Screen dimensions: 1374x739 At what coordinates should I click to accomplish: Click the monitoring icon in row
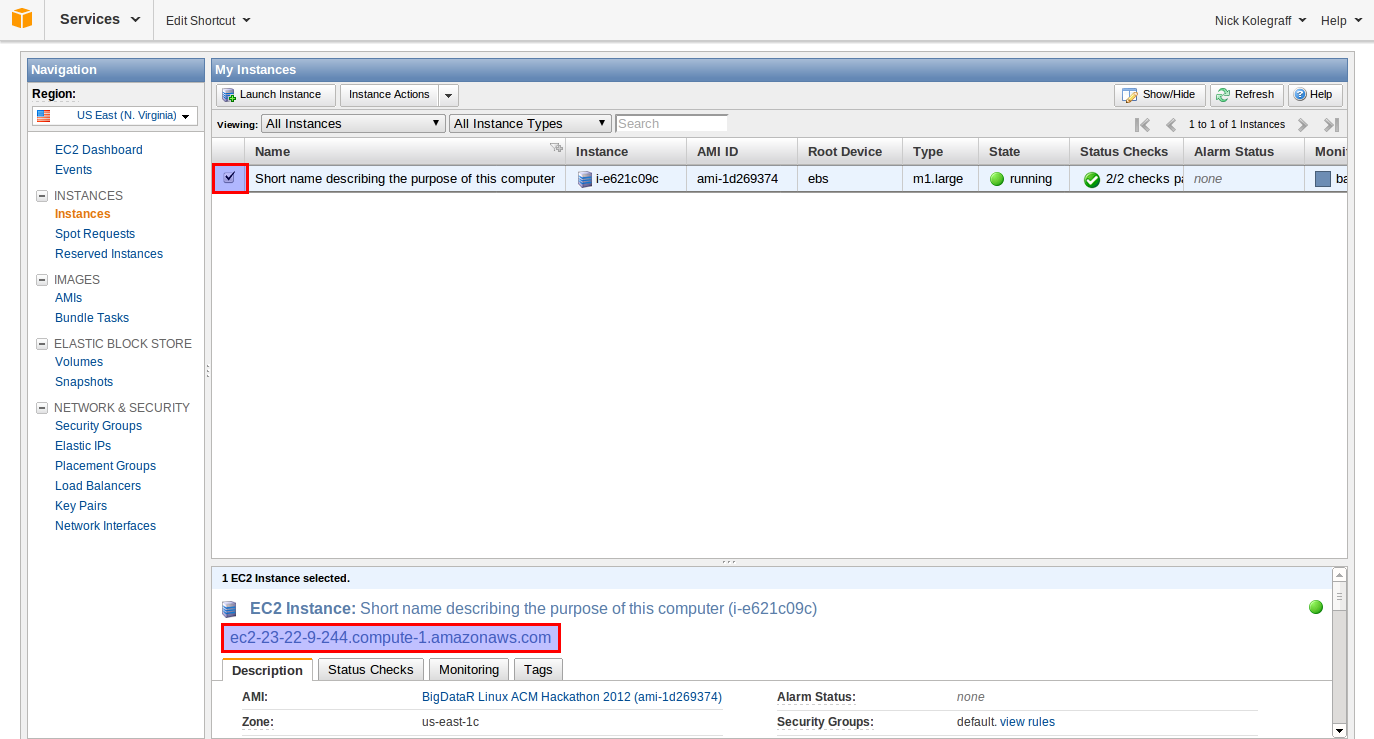click(1323, 179)
